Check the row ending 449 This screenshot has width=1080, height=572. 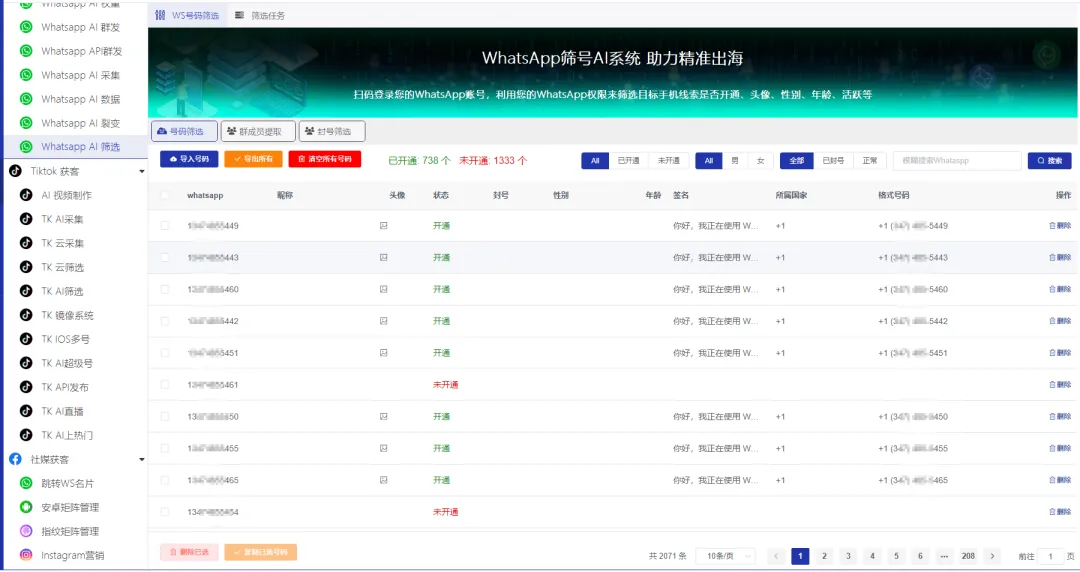[x=165, y=225]
